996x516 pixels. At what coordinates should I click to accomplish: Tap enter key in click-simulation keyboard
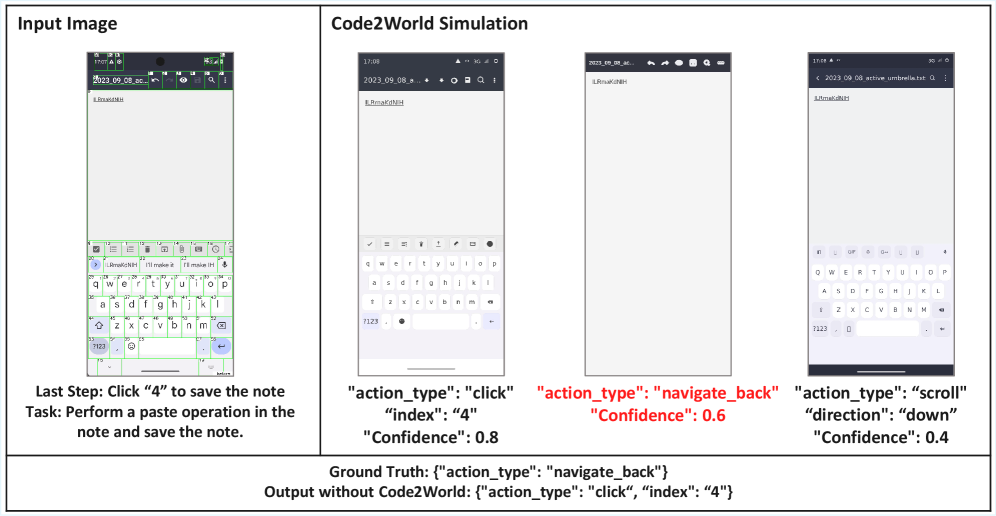pos(491,322)
